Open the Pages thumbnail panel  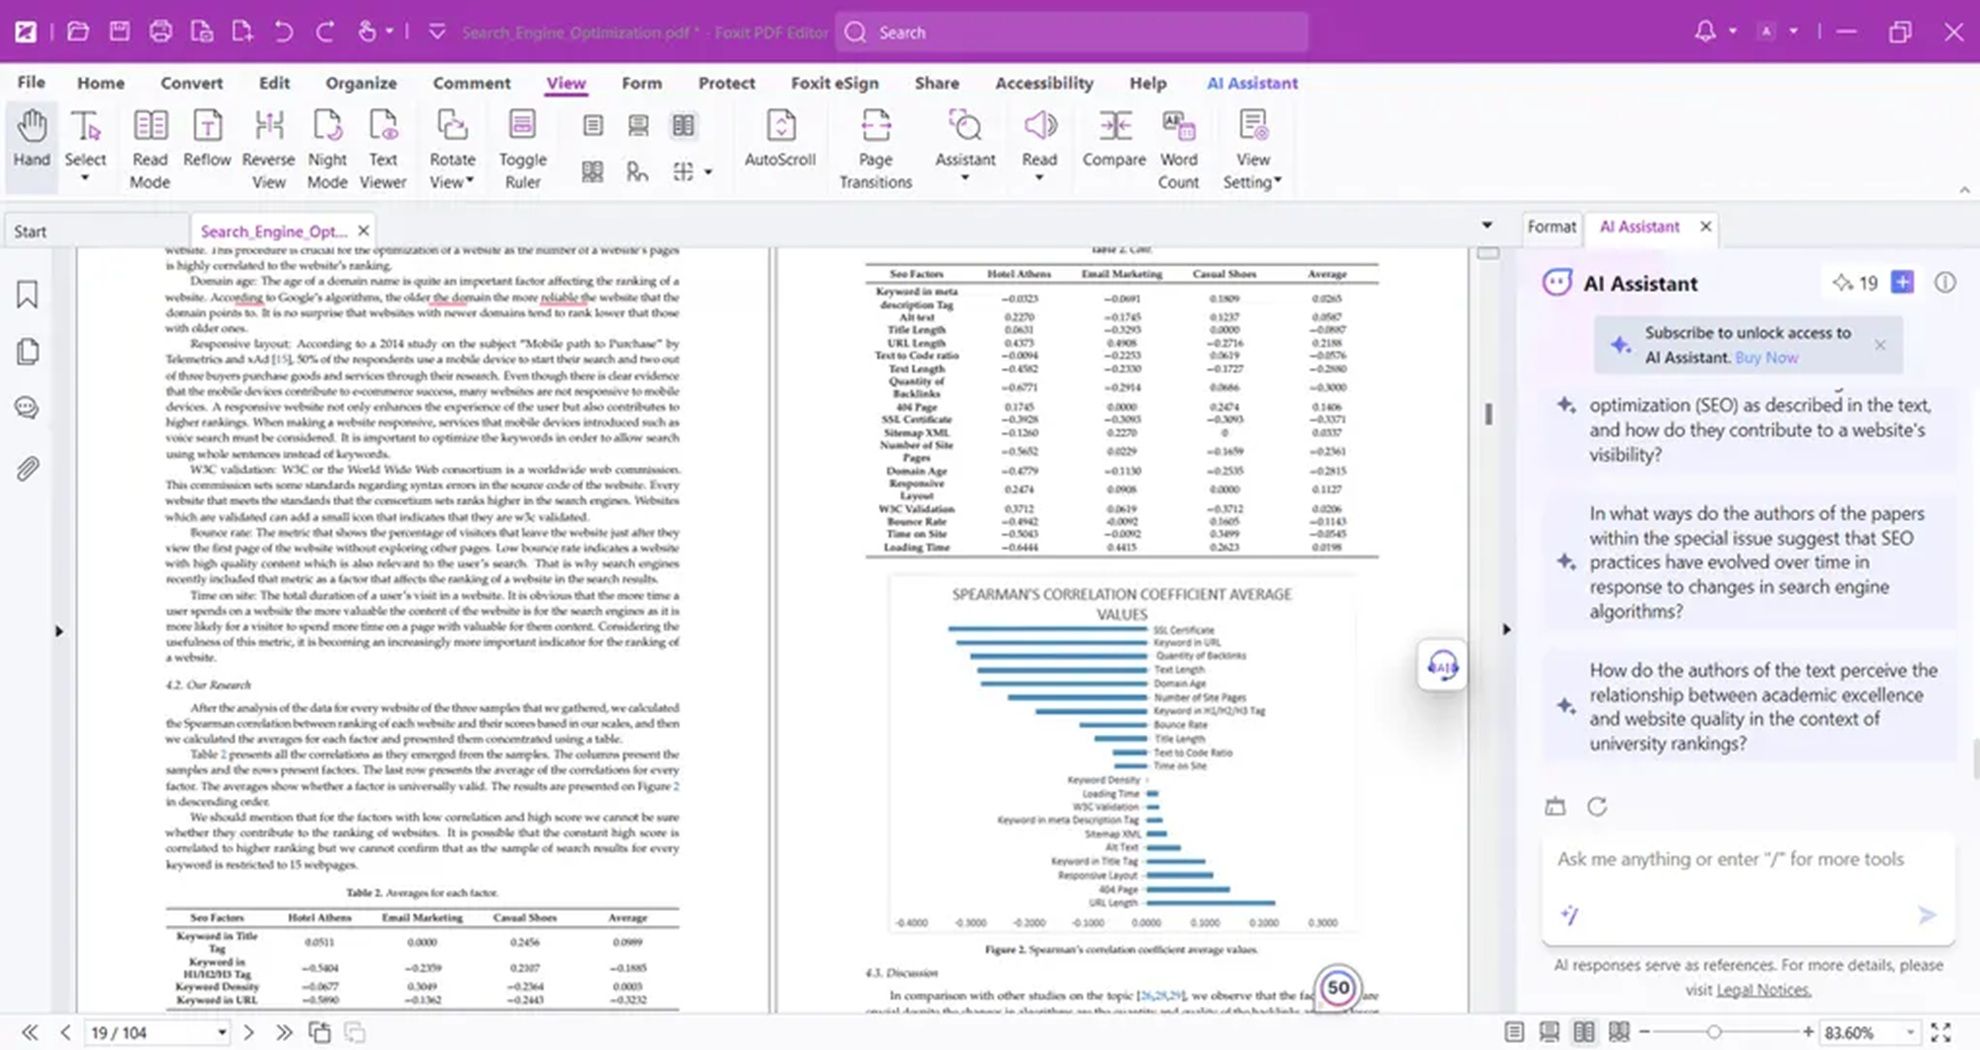(27, 351)
